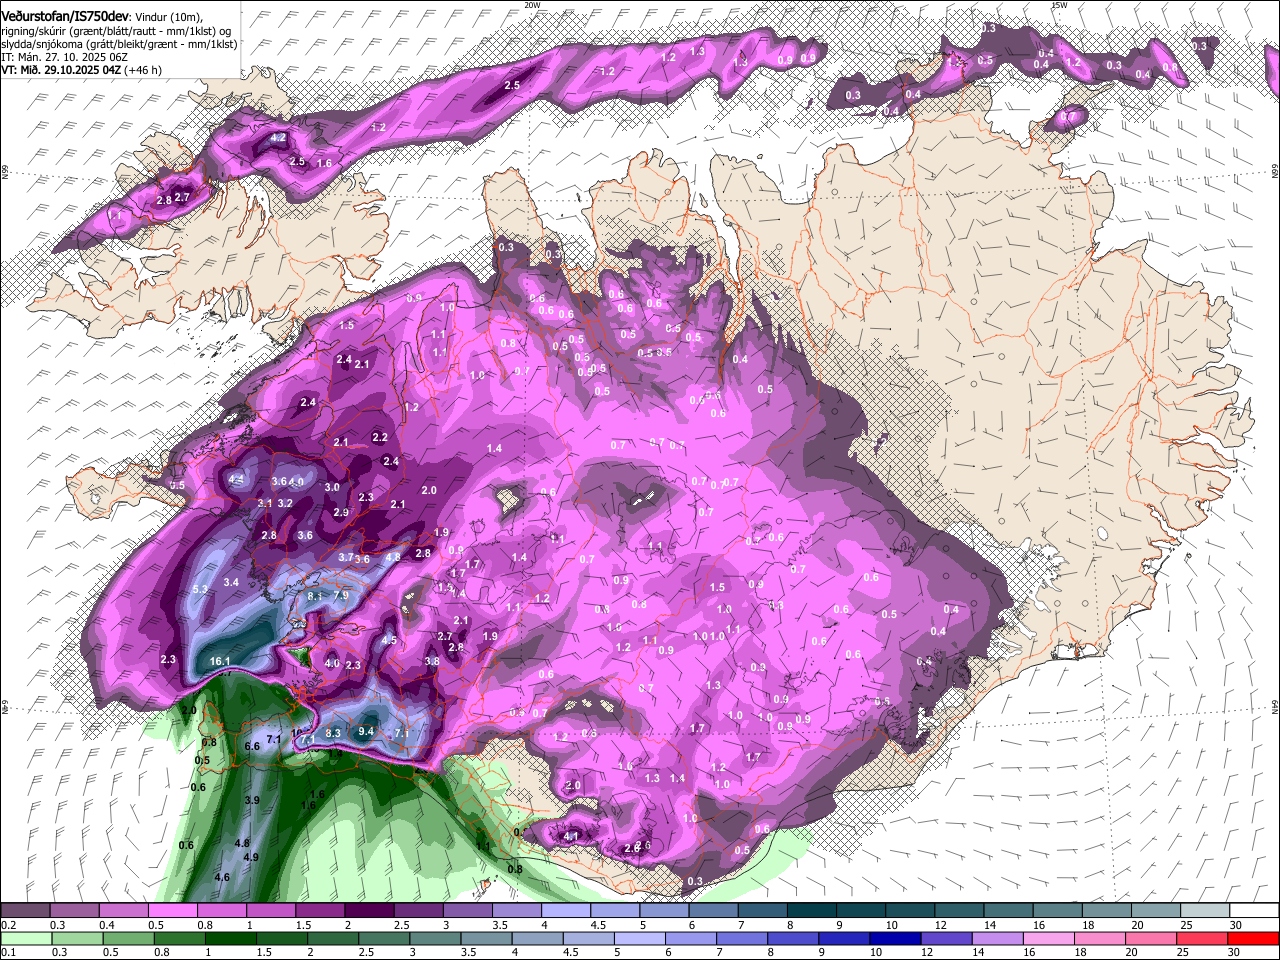Click the 0.1 label starting the rain scale
The image size is (1280, 960).
coord(7,952)
